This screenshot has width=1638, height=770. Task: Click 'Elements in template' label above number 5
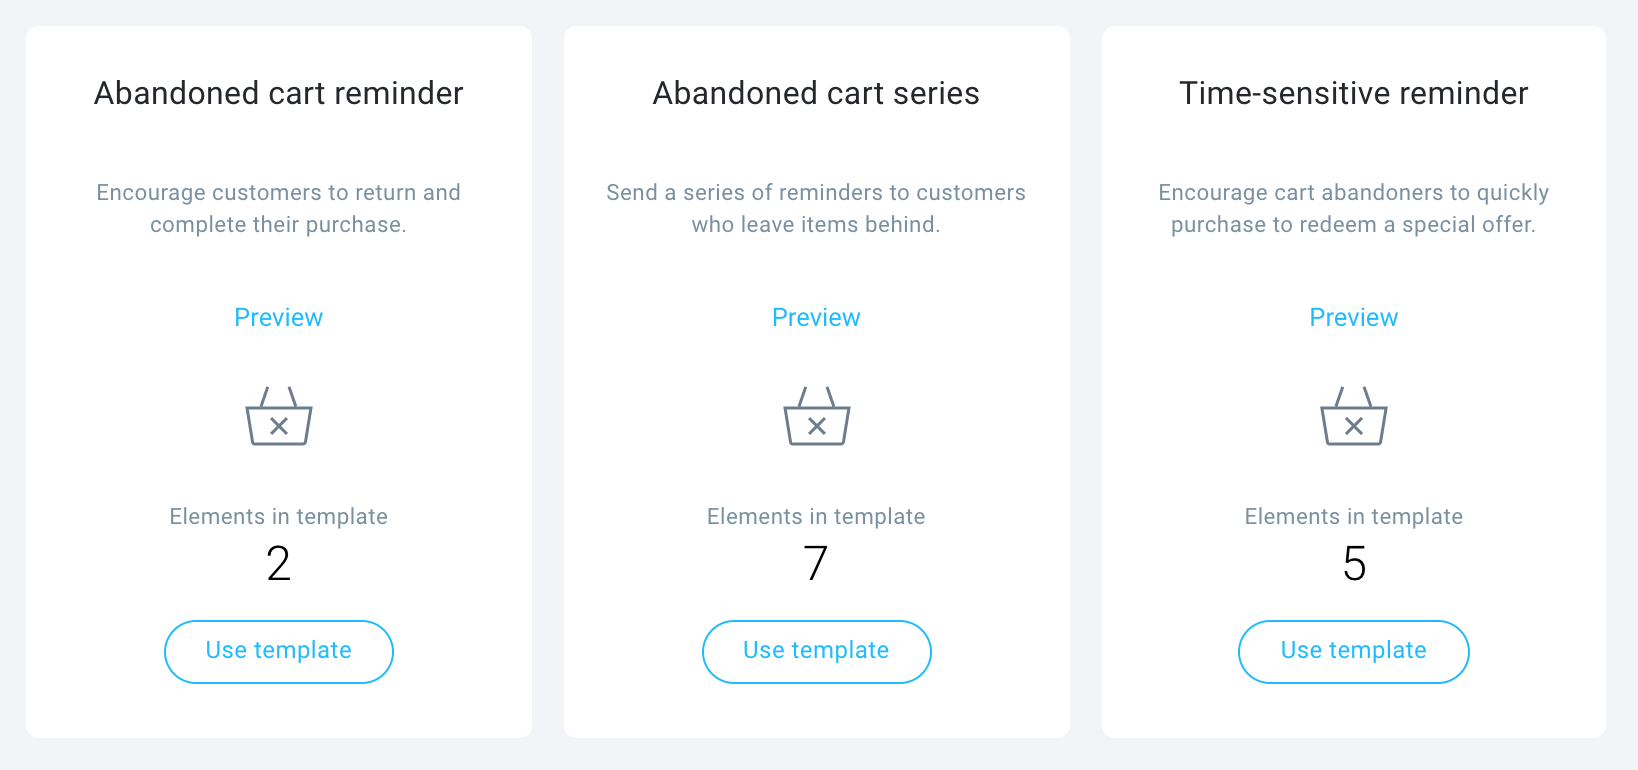coord(1354,516)
